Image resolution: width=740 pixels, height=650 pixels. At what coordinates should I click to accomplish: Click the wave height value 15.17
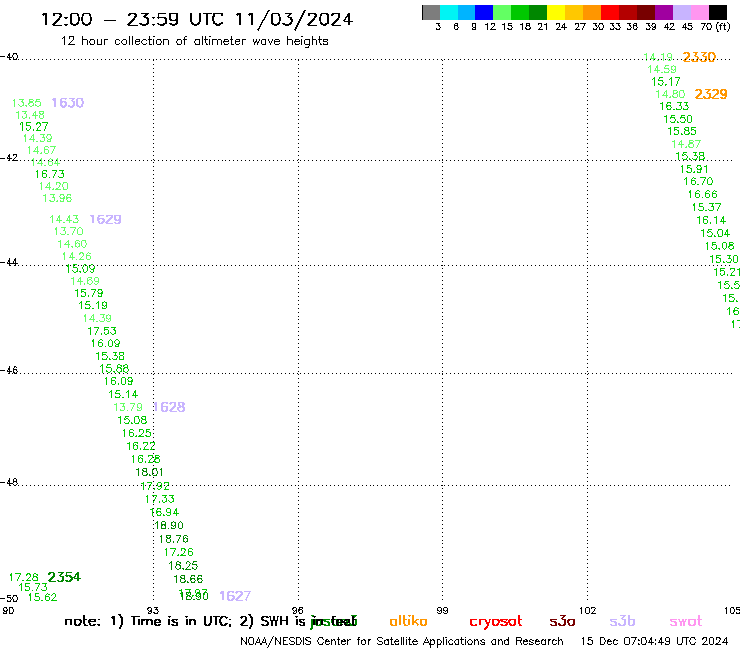tap(666, 82)
